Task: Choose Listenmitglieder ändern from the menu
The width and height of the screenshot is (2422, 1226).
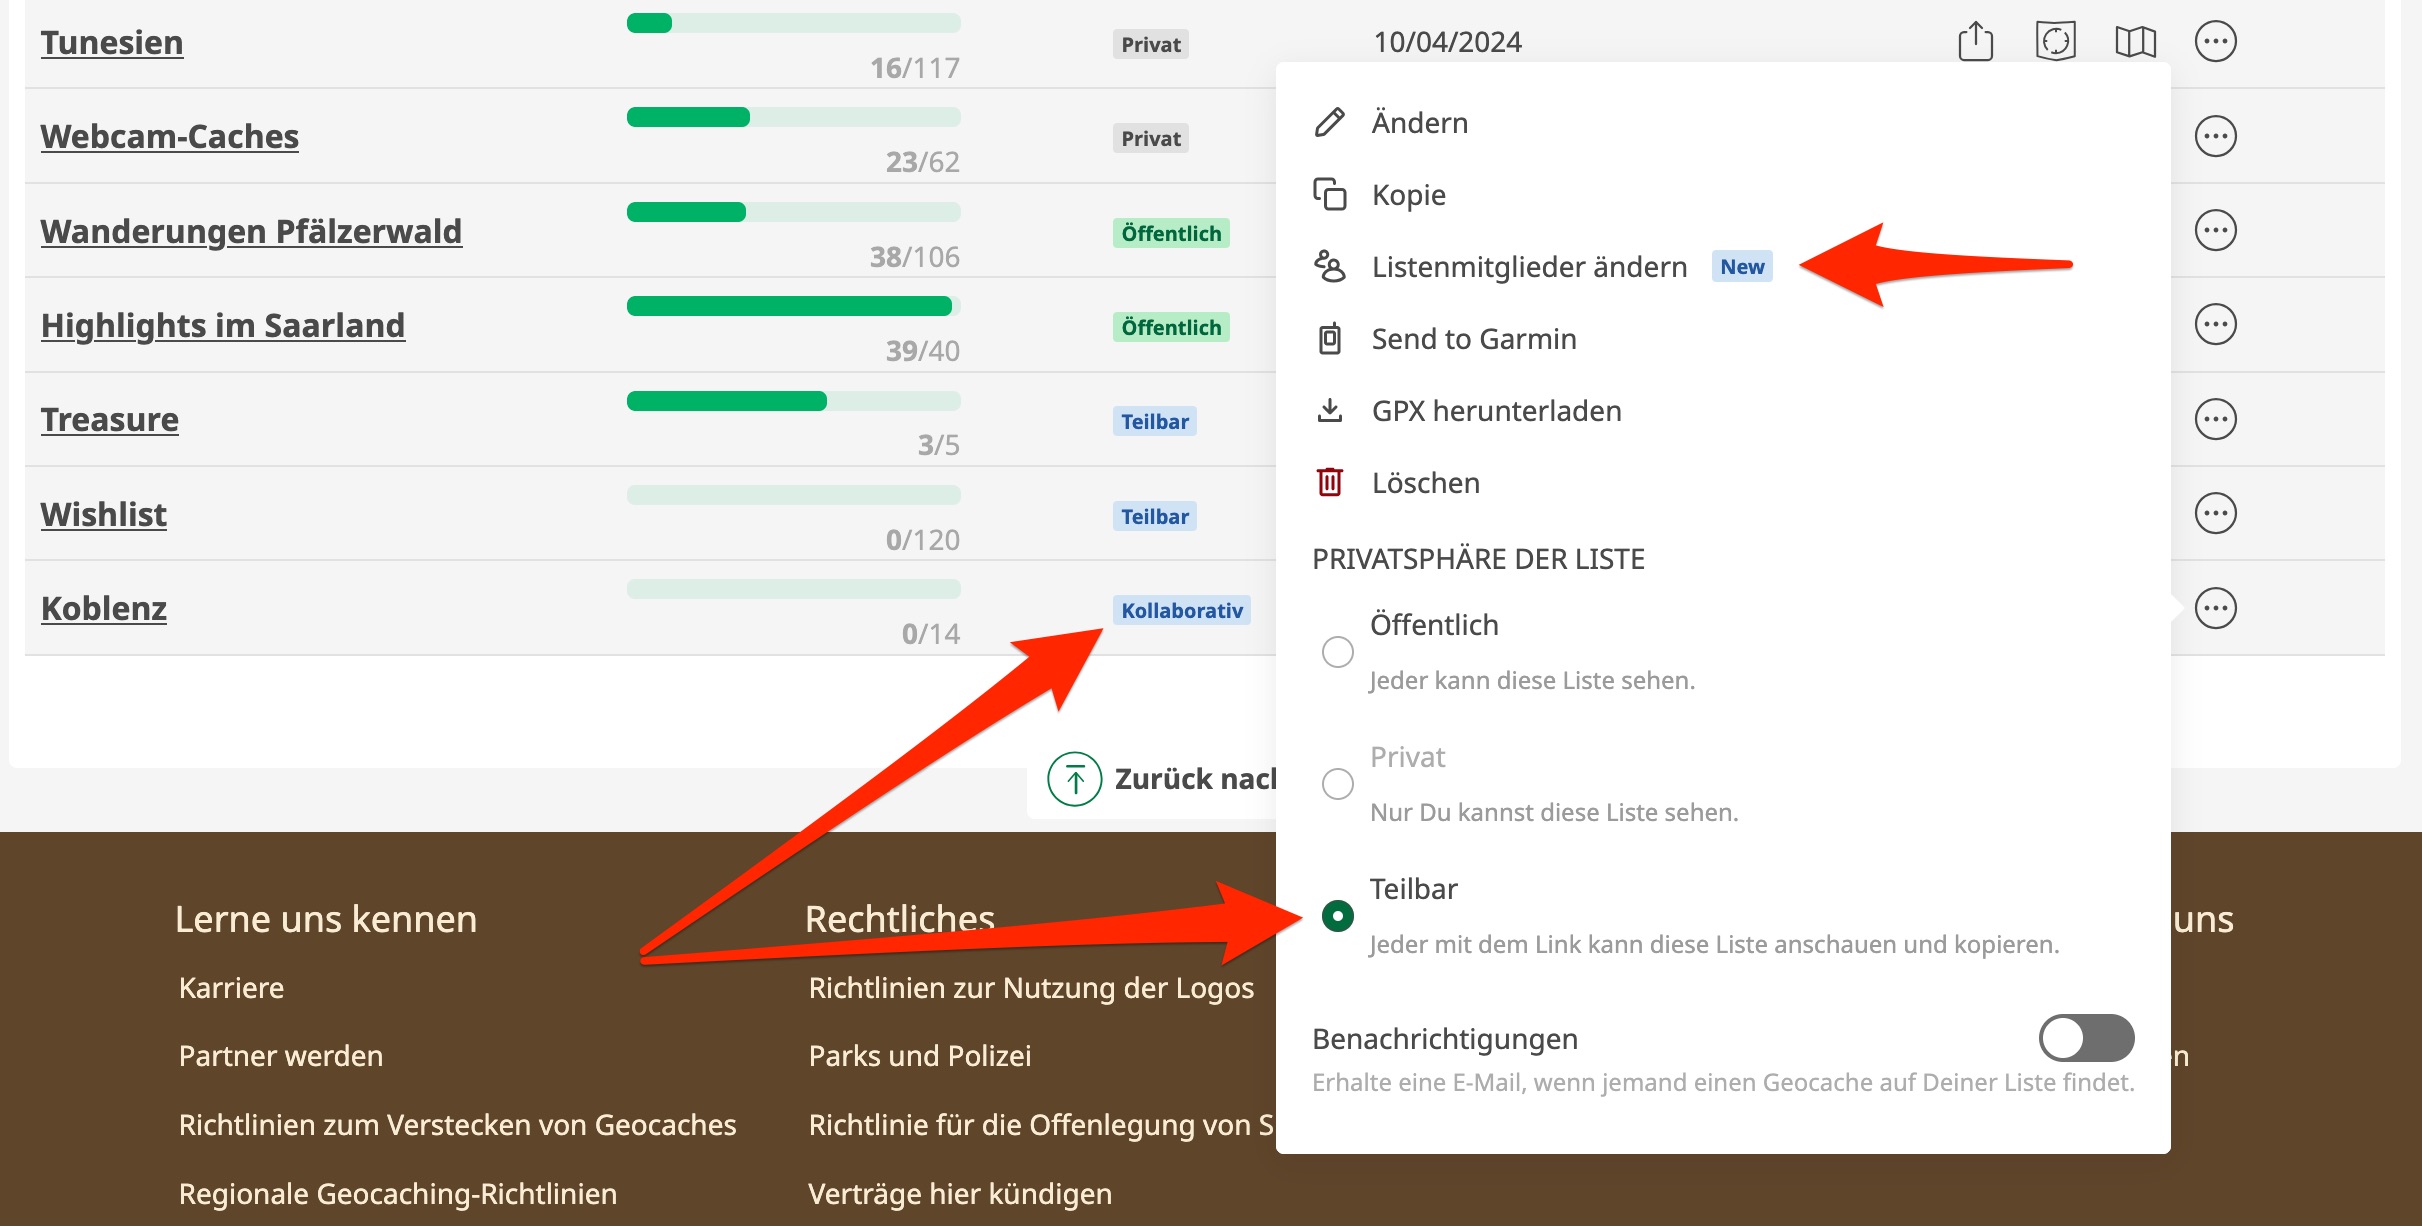Action: click(1529, 267)
